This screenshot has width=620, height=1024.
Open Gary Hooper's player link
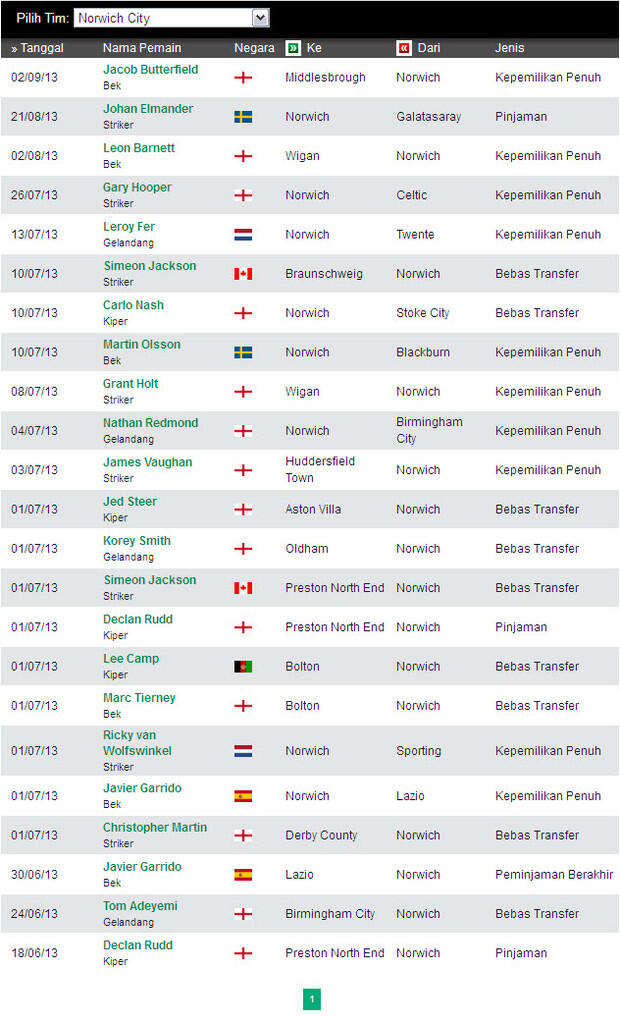(137, 188)
